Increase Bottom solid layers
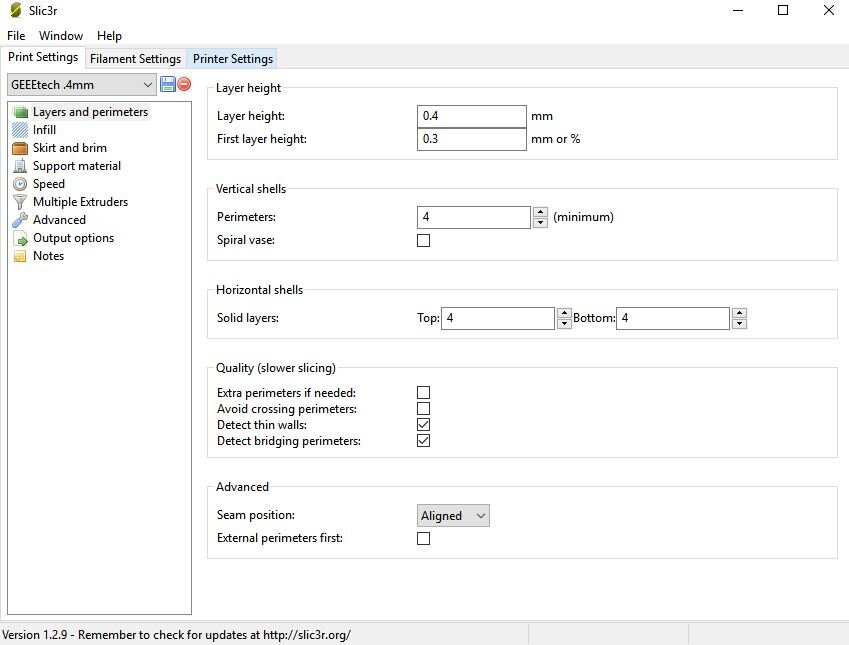Image resolution: width=849 pixels, height=645 pixels. tap(739, 313)
